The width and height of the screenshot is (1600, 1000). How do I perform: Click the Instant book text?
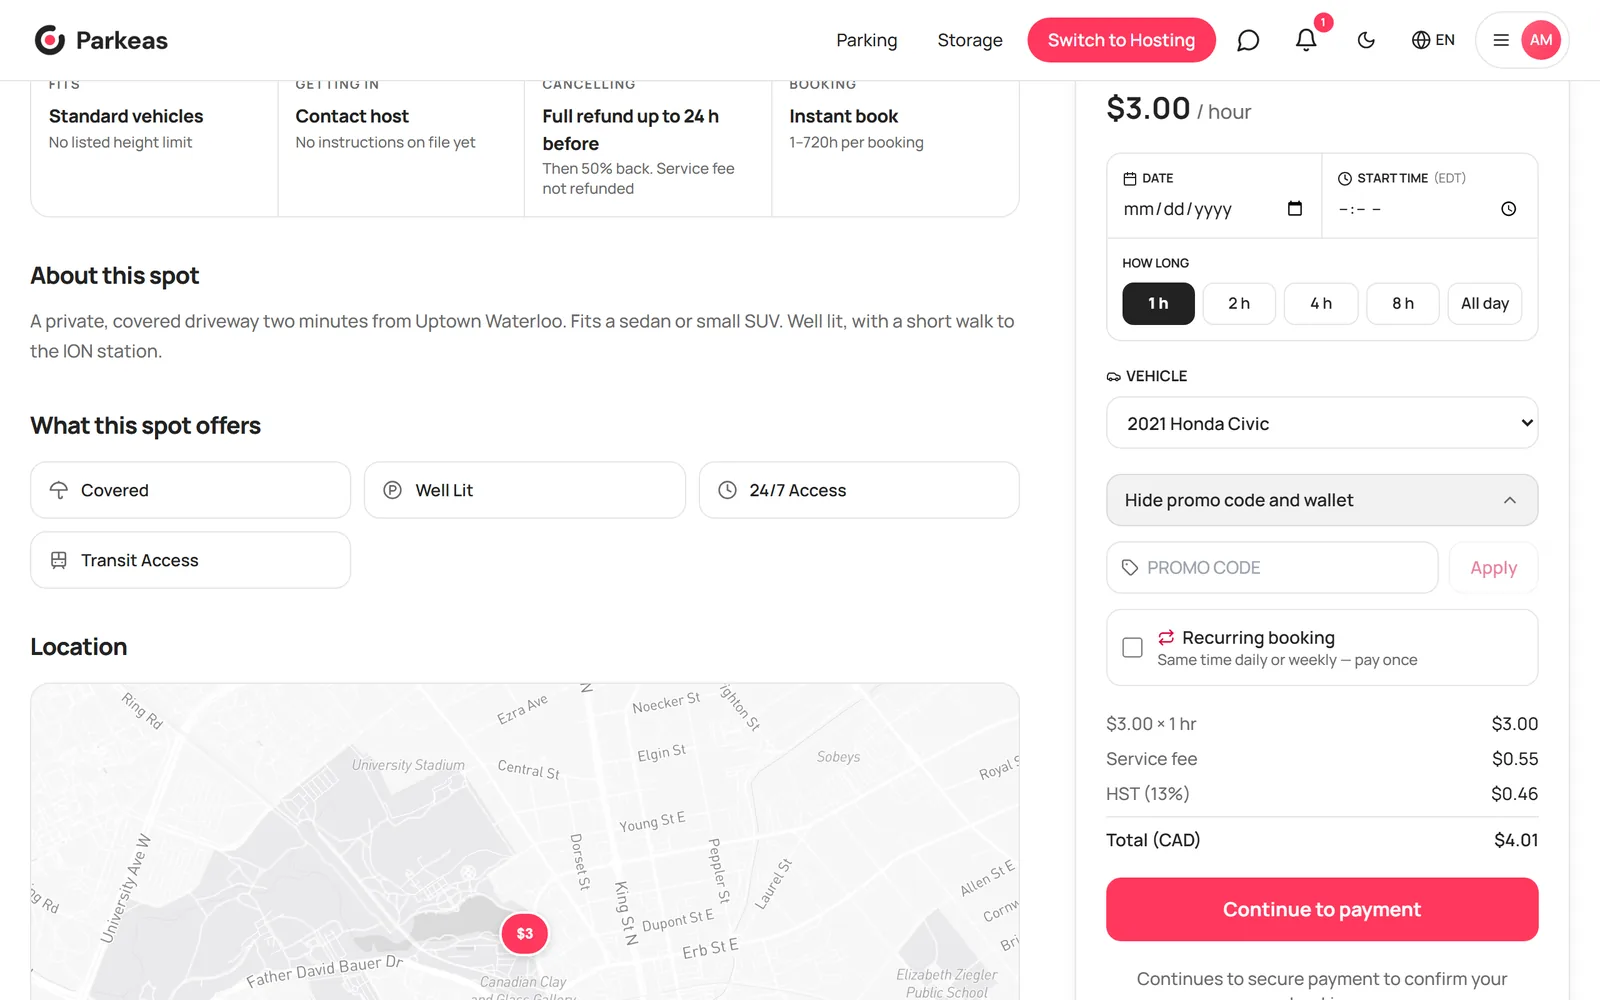(x=844, y=116)
